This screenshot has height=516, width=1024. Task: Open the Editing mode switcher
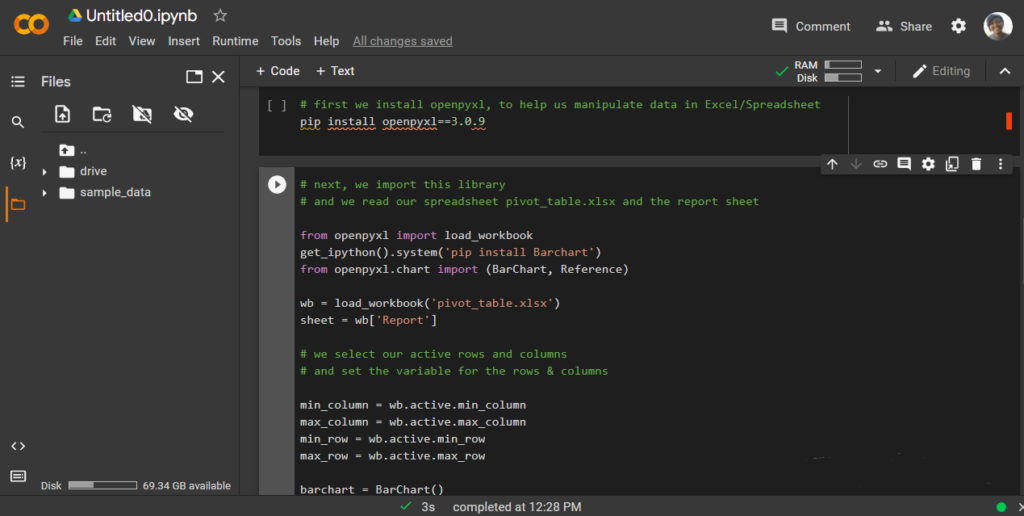[941, 71]
